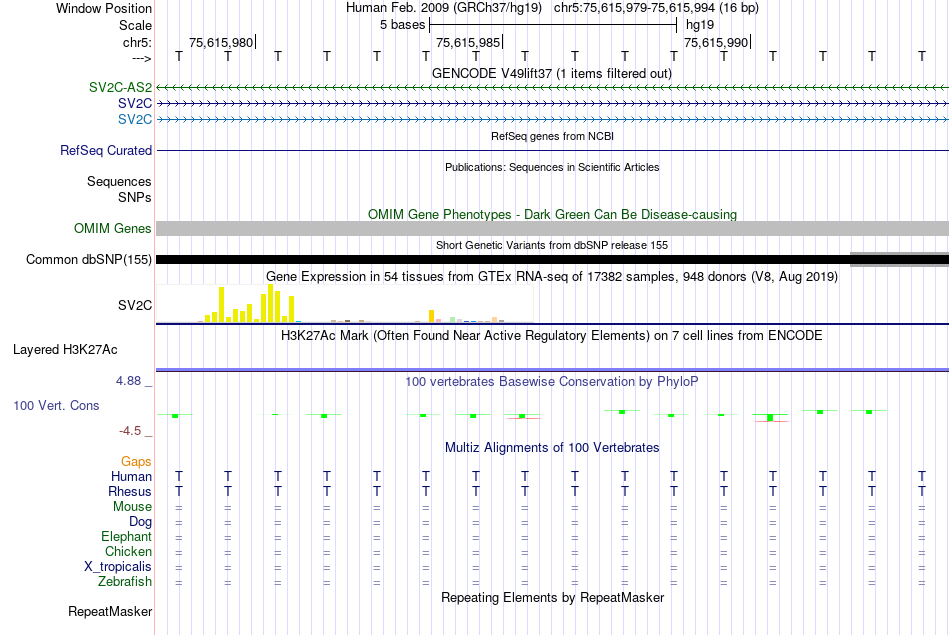This screenshot has height=635, width=950.
Task: Open Multiz Alignments of 100 Vertebrates title
Action: [552, 448]
